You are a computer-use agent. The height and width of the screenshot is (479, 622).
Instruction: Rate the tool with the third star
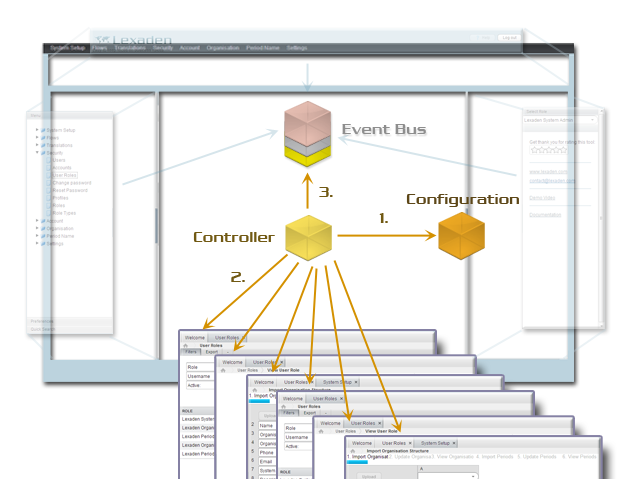(x=549, y=149)
